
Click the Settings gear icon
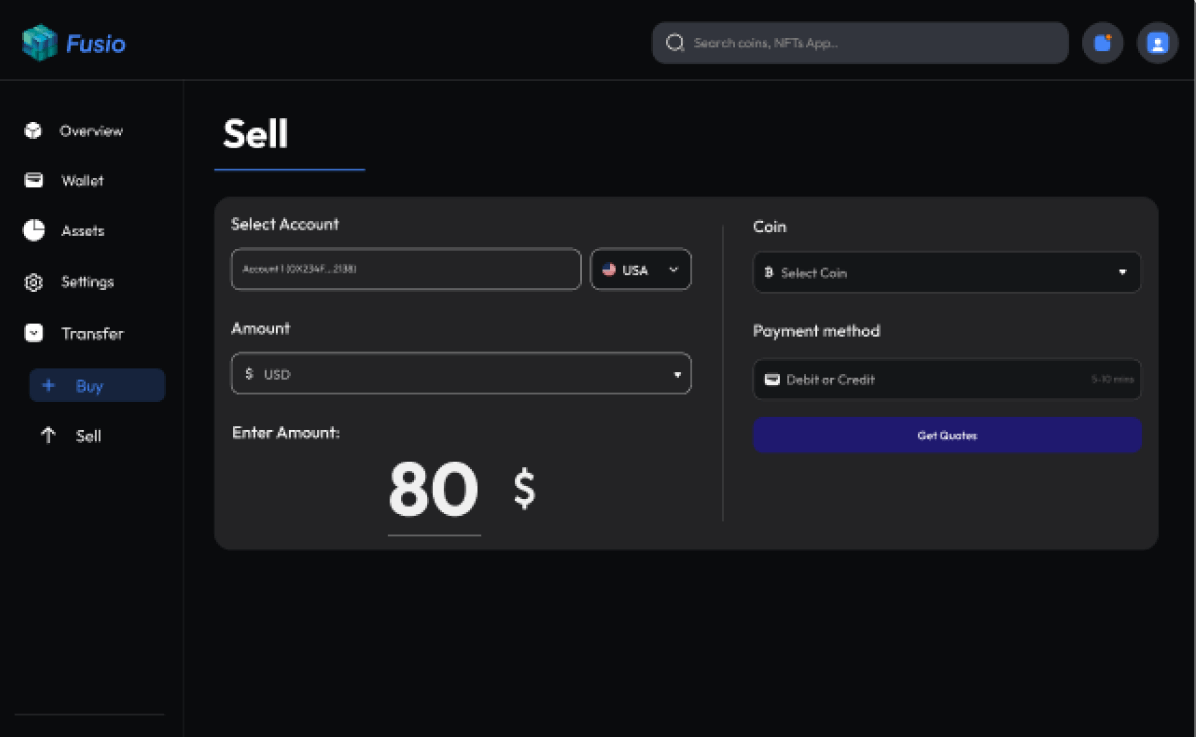[x=33, y=283]
